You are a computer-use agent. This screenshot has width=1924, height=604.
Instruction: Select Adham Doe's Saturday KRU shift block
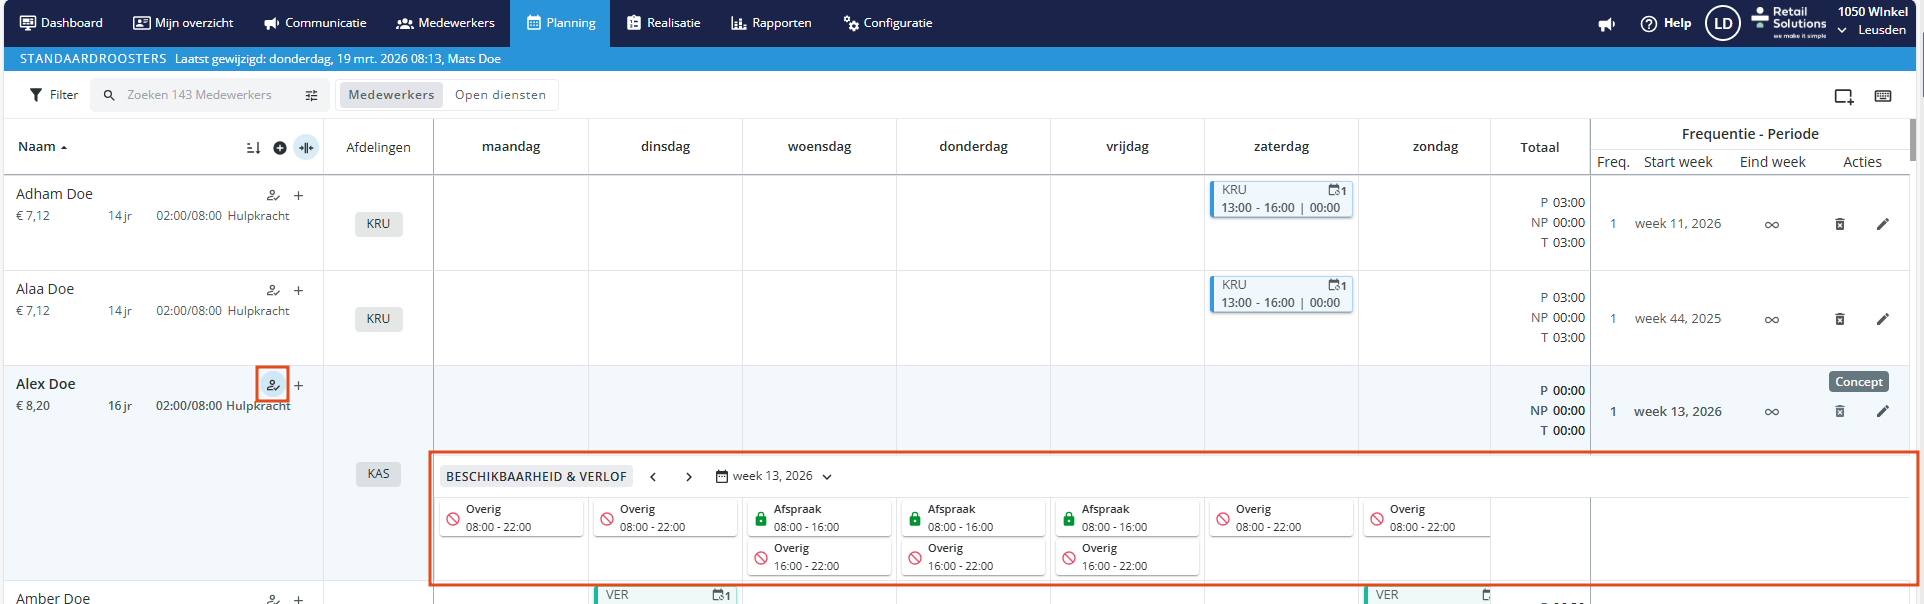coord(1280,199)
